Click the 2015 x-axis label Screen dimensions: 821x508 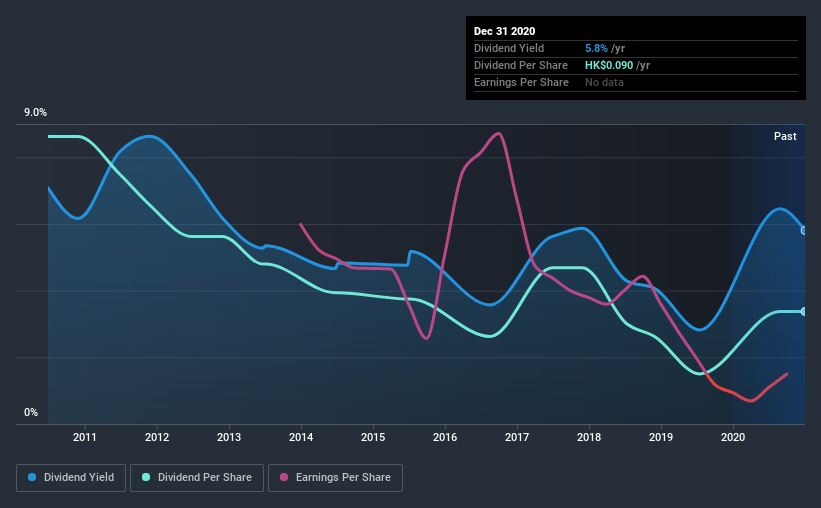click(x=373, y=437)
